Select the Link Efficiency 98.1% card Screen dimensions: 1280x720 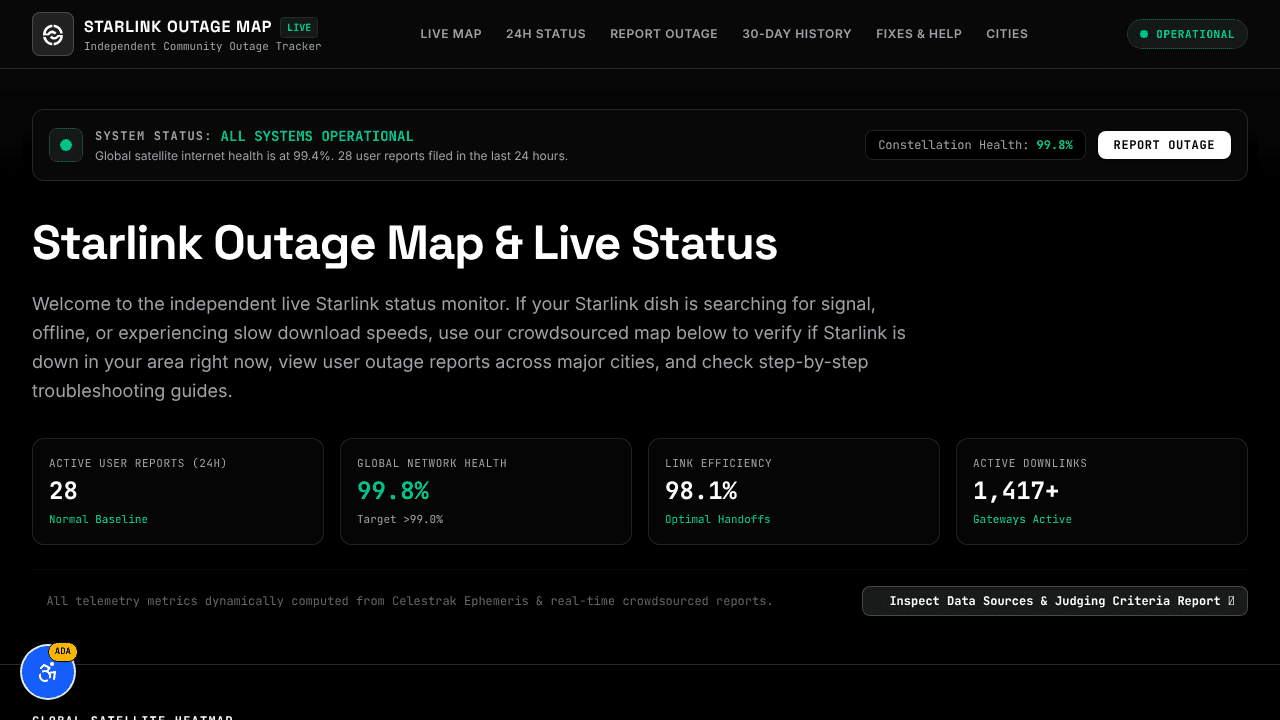794,491
